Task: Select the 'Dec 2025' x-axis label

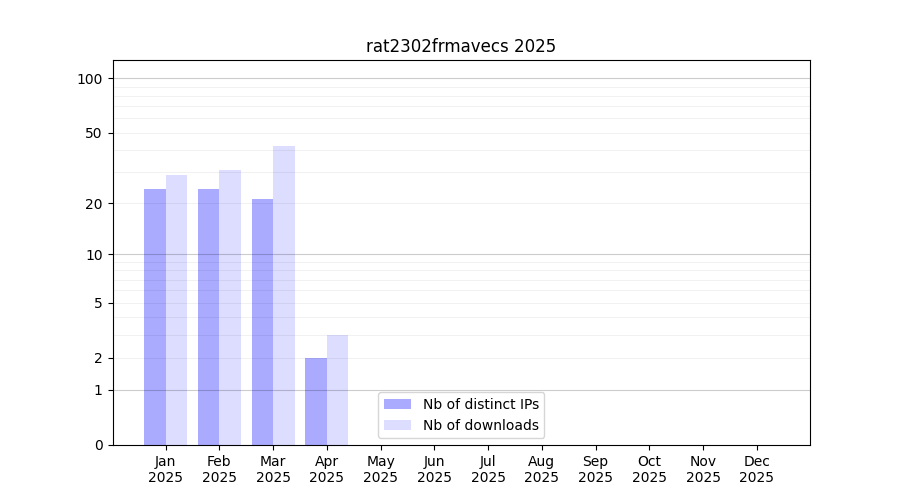Action: click(x=756, y=469)
